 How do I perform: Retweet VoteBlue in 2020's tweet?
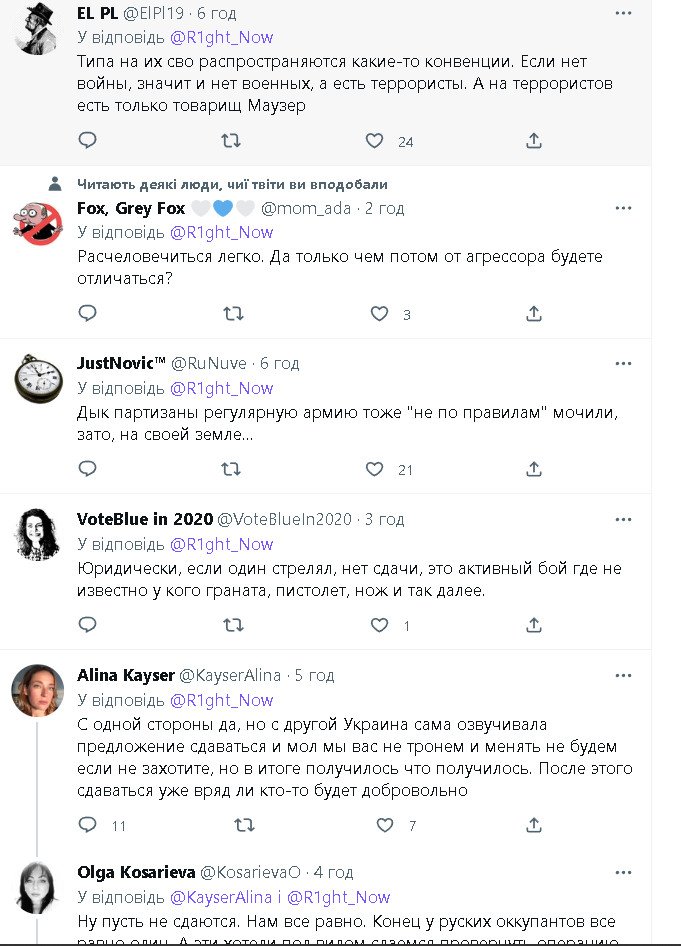231,626
